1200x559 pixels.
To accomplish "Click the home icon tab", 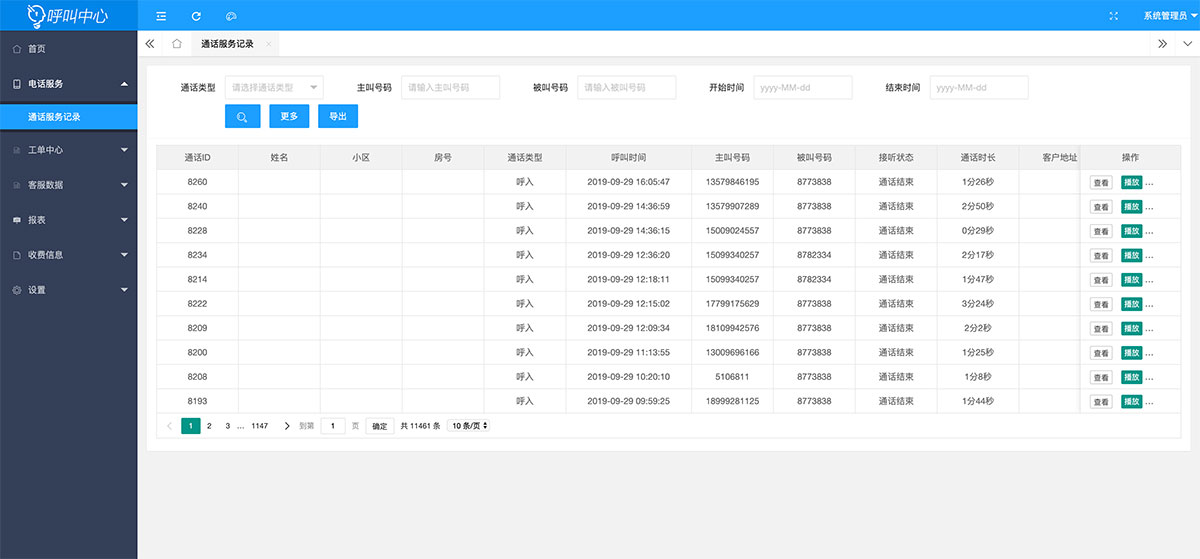I will (176, 44).
